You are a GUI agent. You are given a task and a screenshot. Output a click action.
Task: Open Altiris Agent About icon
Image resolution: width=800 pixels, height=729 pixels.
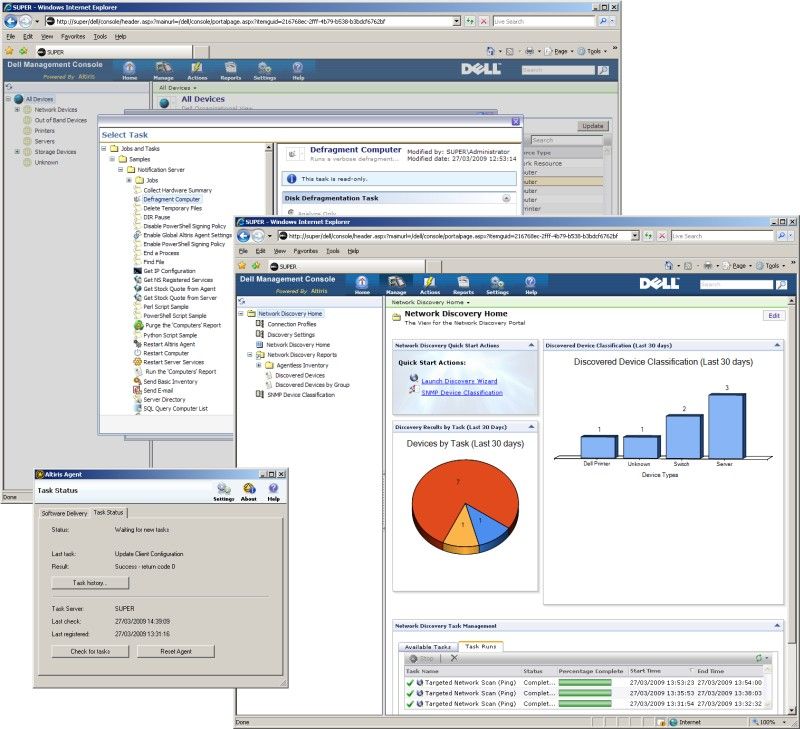click(x=248, y=492)
